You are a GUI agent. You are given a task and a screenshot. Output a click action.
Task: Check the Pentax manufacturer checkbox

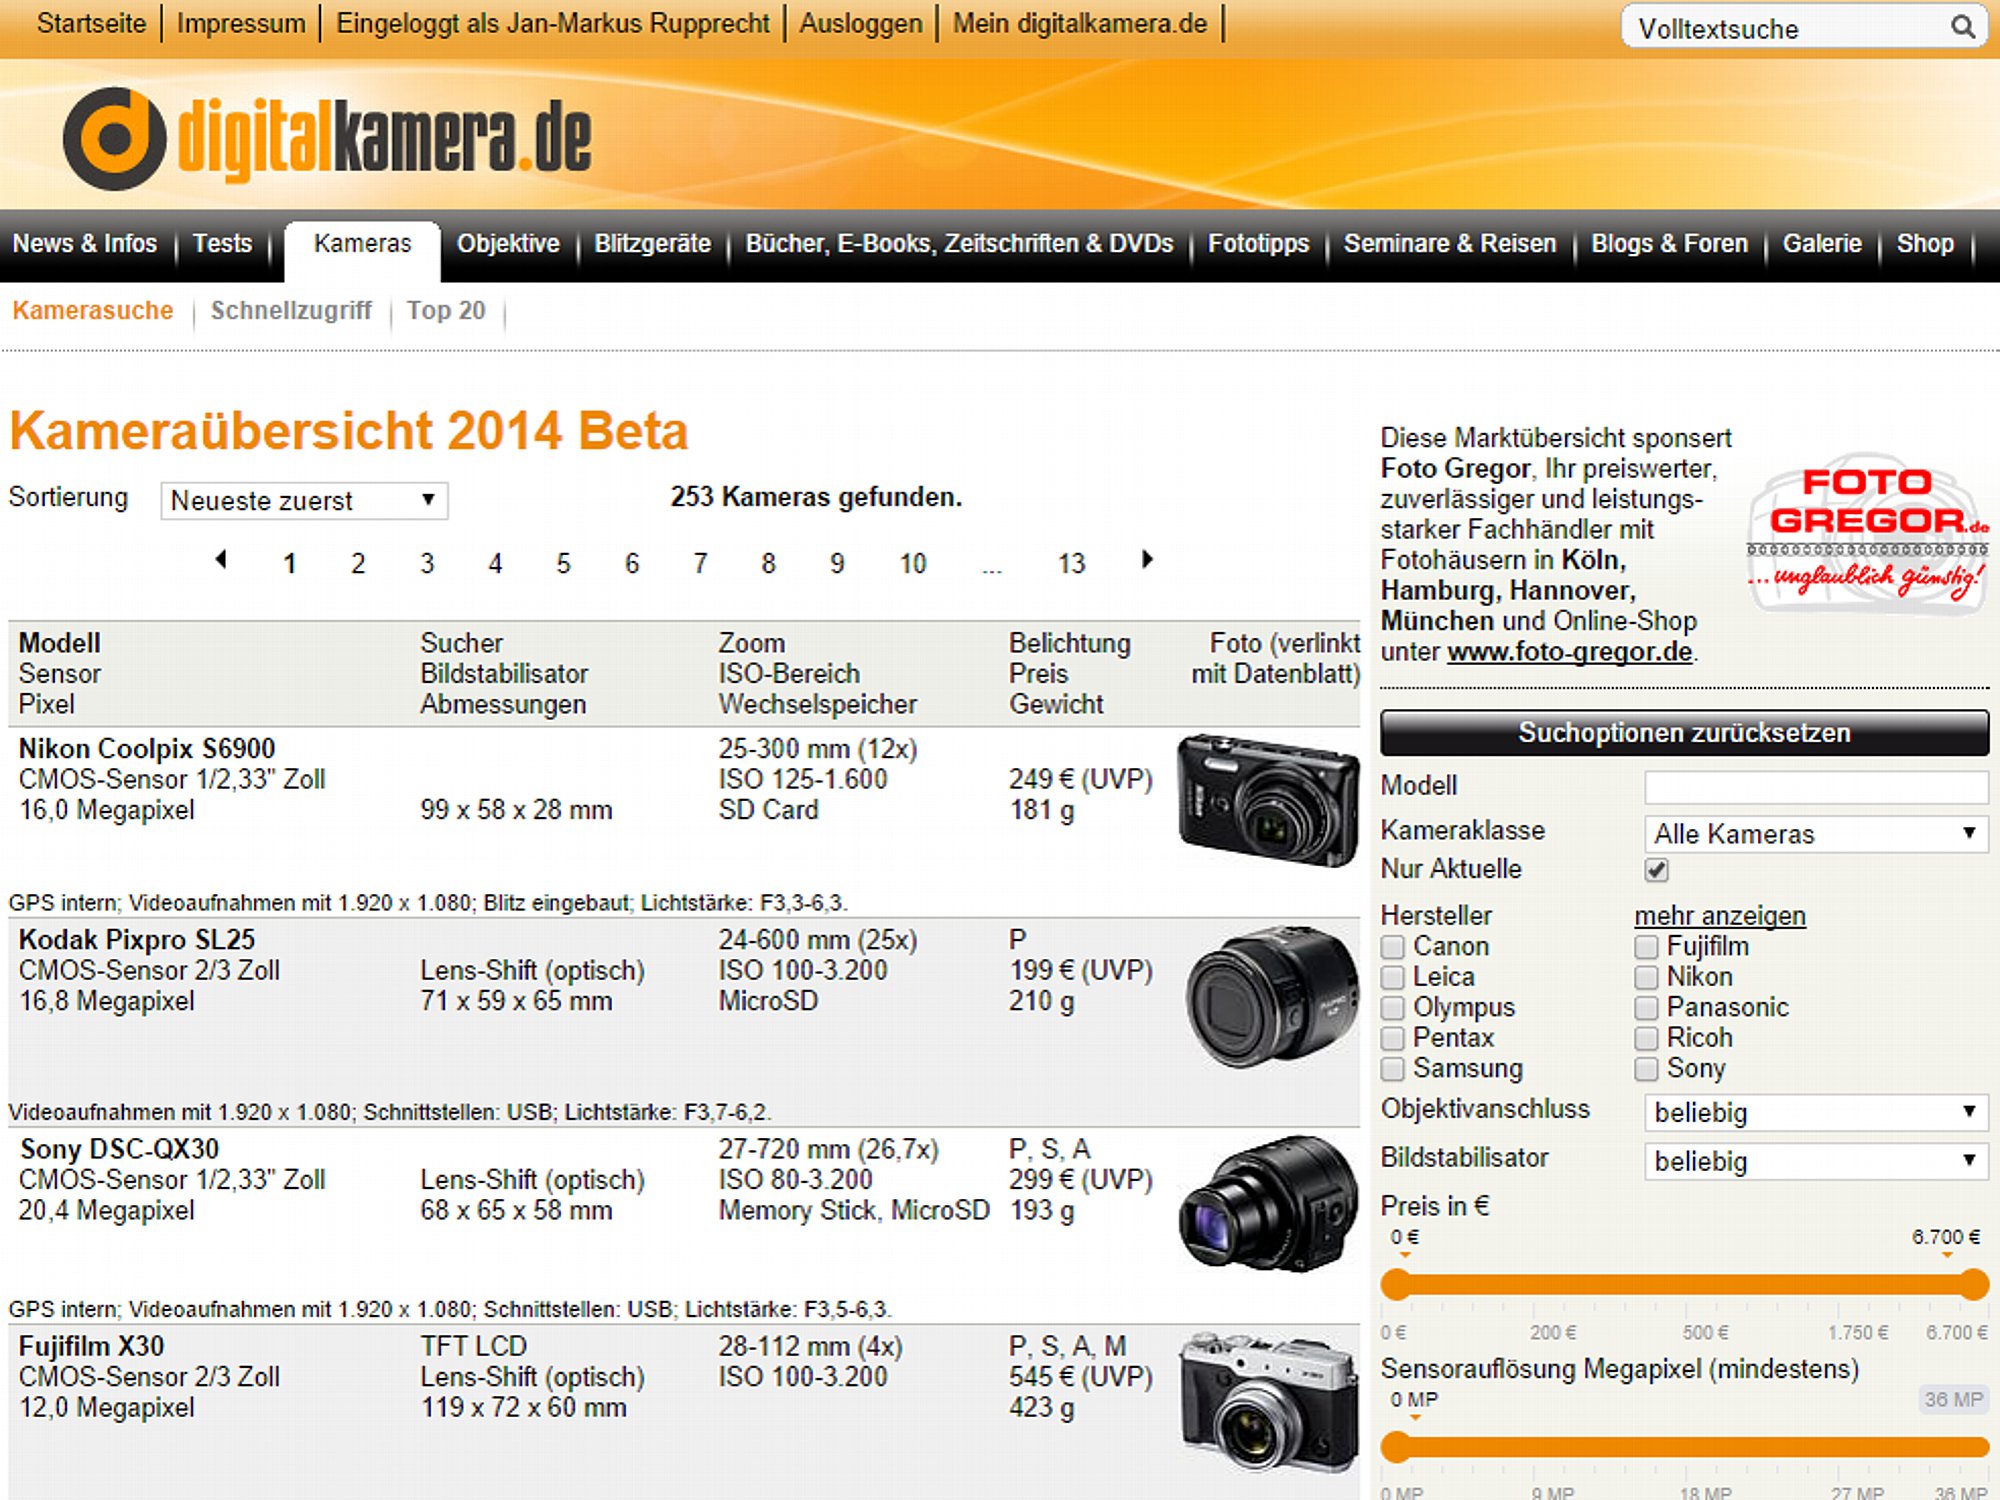[1393, 1039]
